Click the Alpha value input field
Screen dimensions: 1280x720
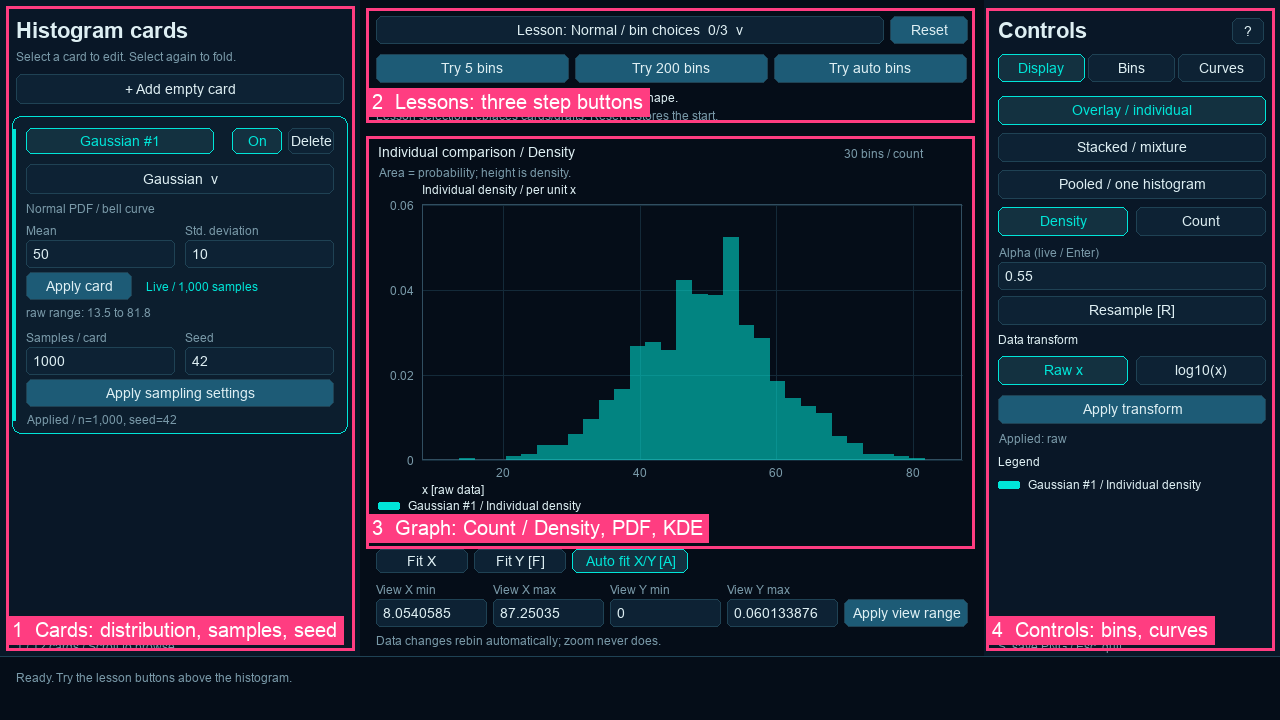(x=1132, y=276)
